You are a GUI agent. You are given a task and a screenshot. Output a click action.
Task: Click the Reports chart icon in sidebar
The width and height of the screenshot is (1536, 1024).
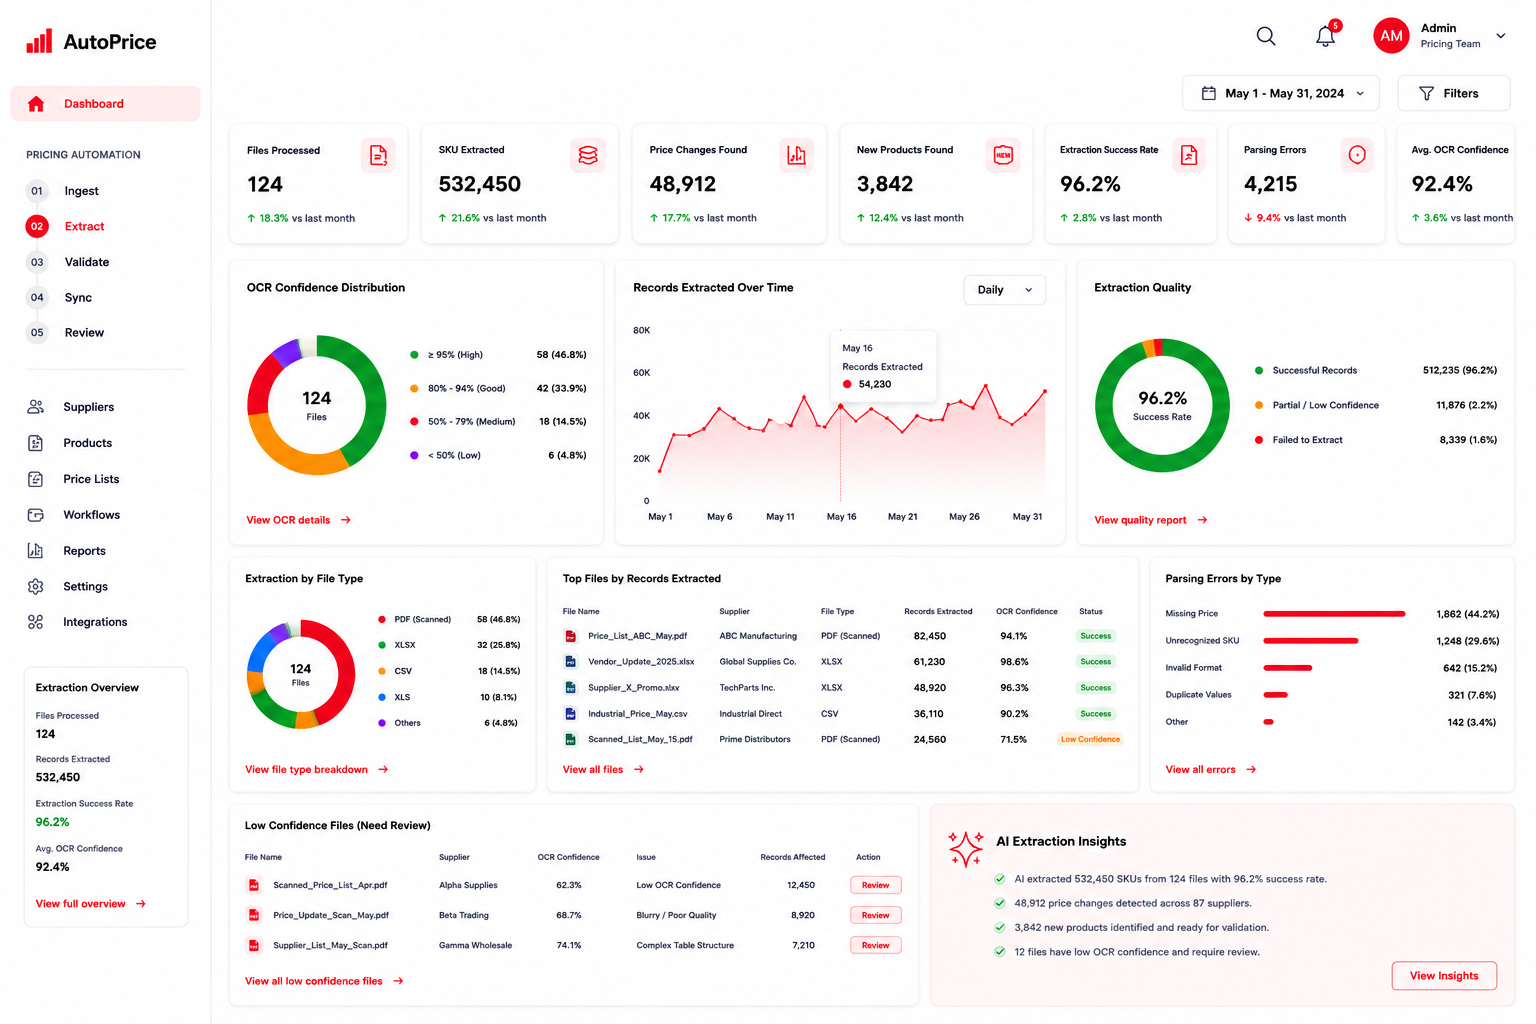coord(36,551)
